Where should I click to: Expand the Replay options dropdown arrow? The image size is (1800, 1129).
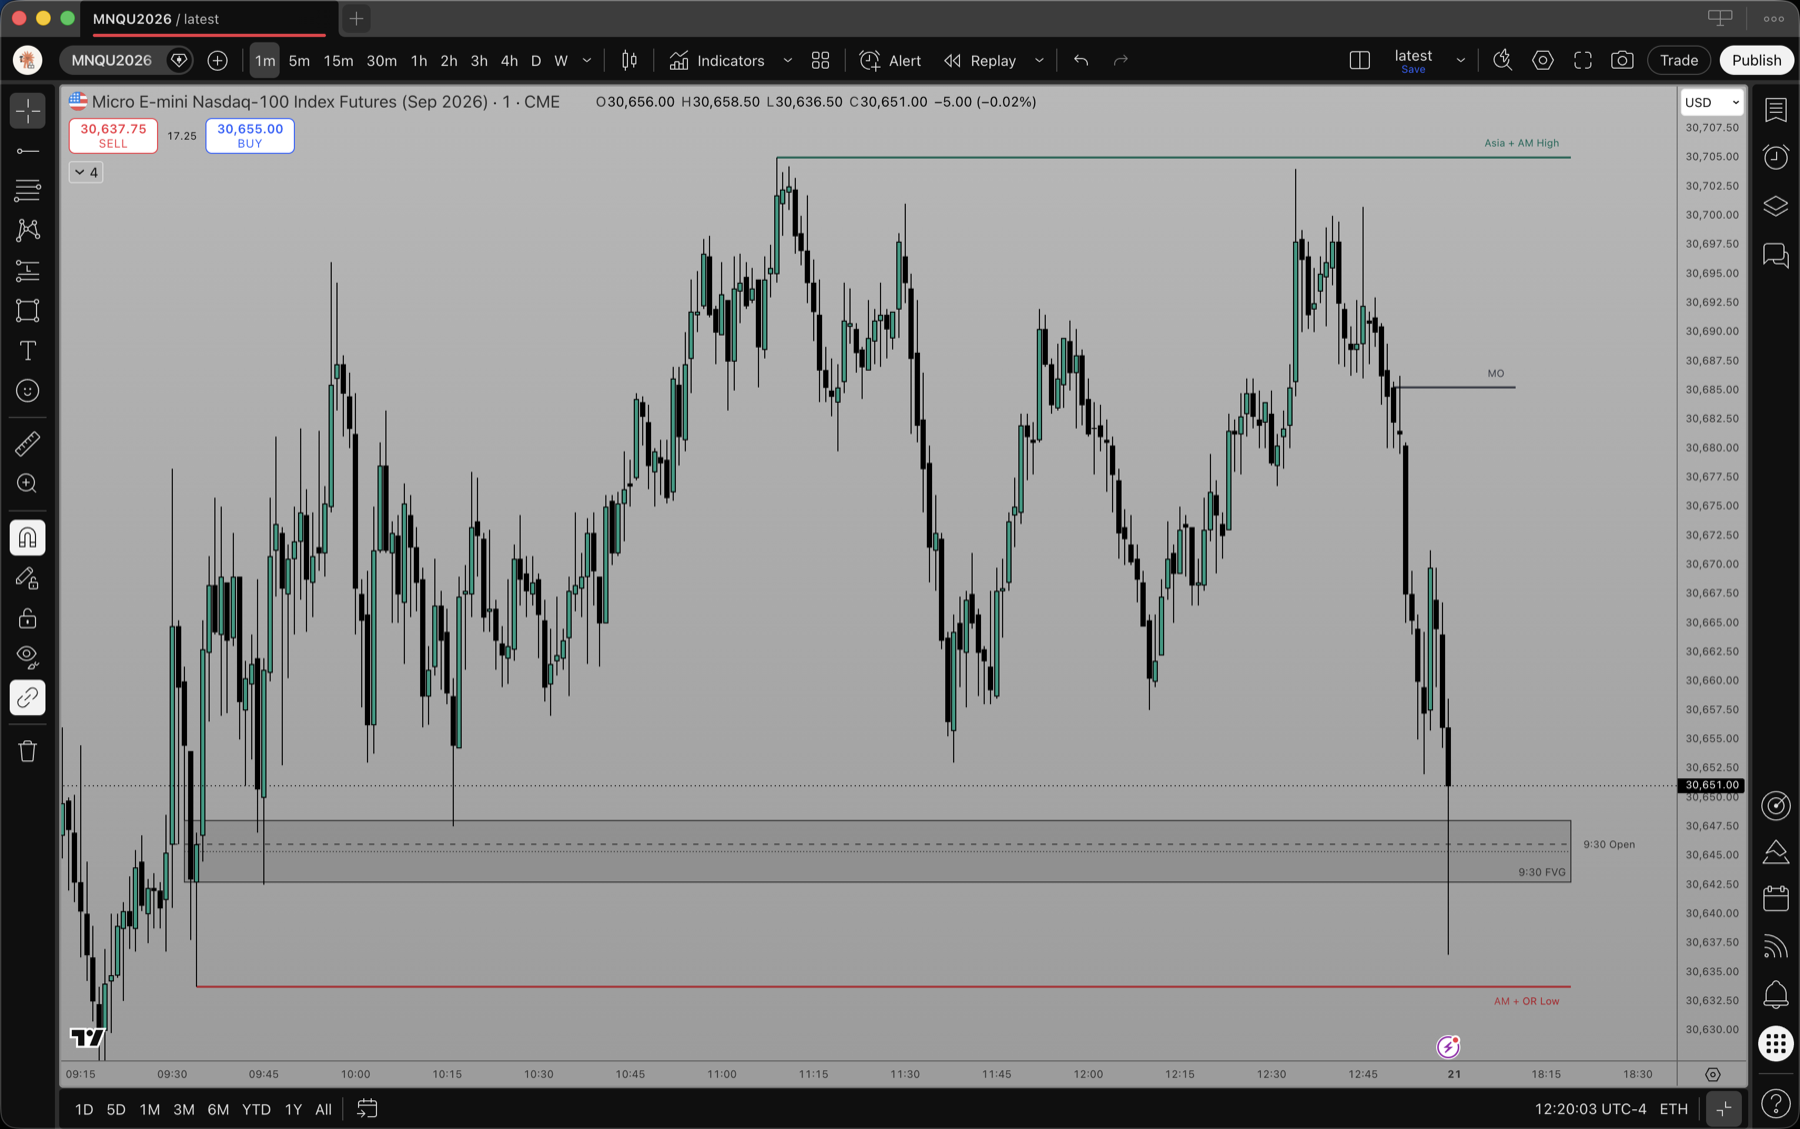click(x=1040, y=61)
